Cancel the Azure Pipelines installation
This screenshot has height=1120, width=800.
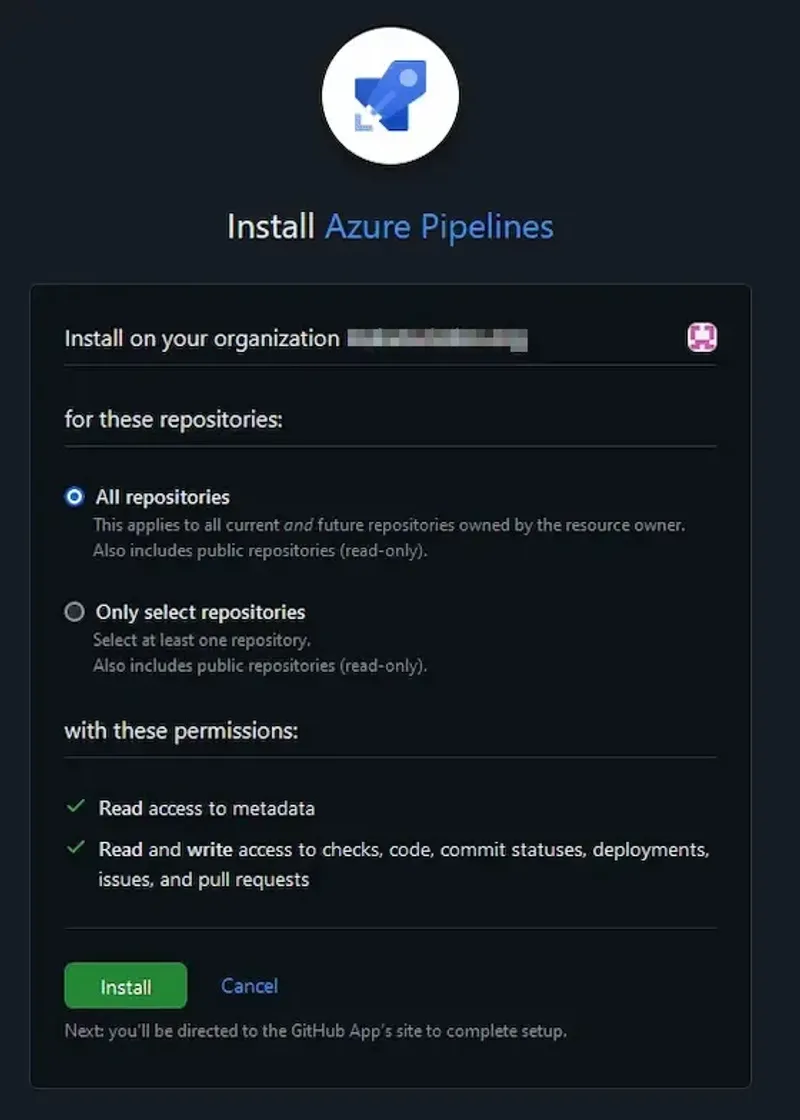point(249,986)
